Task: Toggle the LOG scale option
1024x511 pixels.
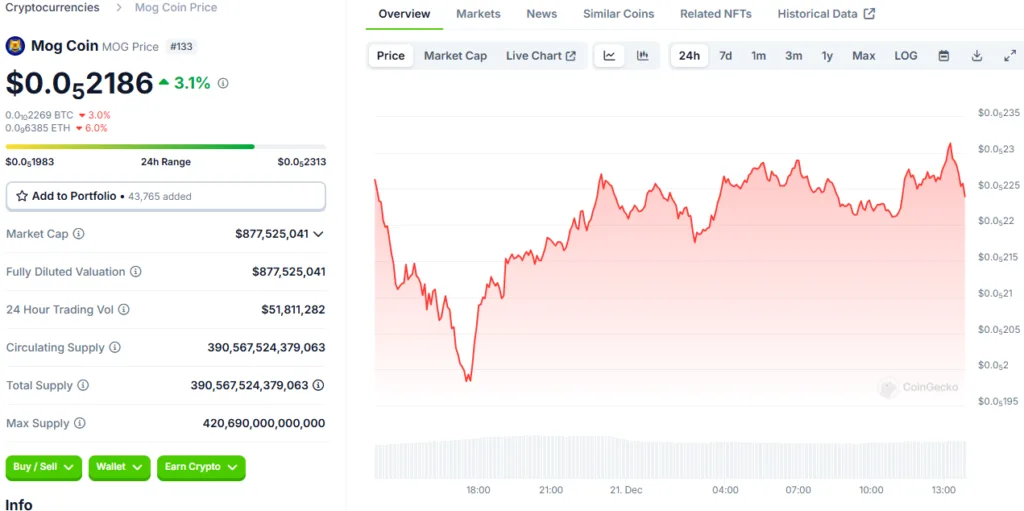Action: (x=906, y=56)
